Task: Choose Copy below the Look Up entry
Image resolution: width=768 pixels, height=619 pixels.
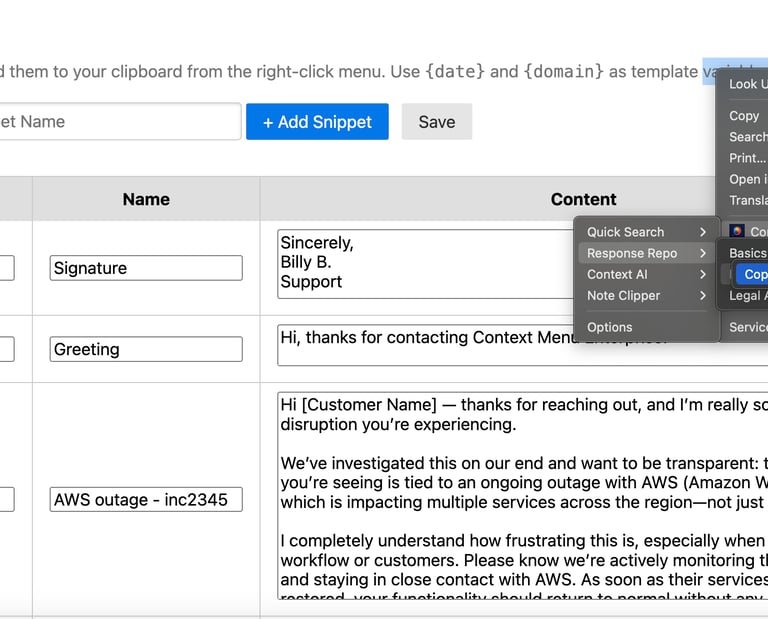Action: 744,116
